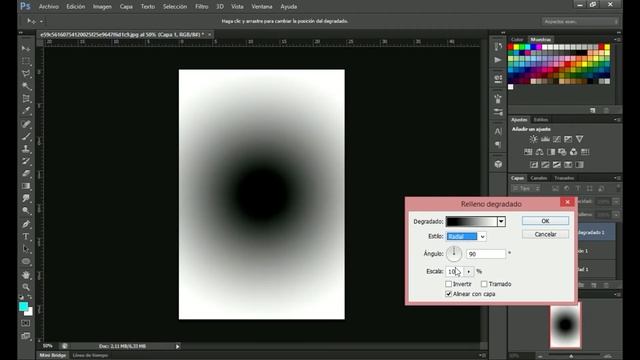Select the Gradient tool

click(x=26, y=186)
